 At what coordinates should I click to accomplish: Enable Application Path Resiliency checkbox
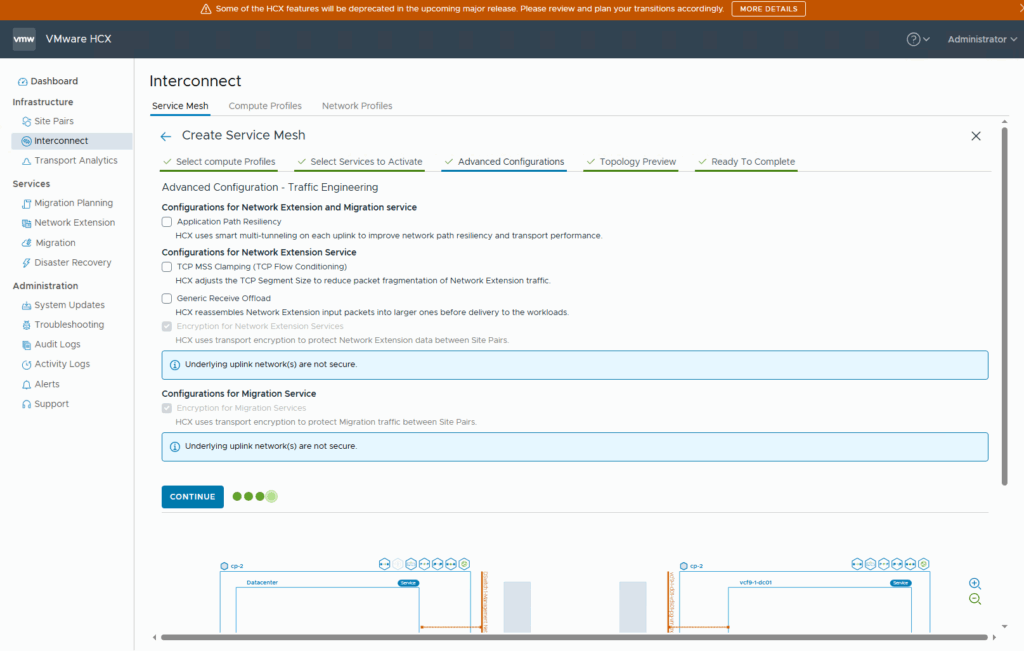(167, 222)
